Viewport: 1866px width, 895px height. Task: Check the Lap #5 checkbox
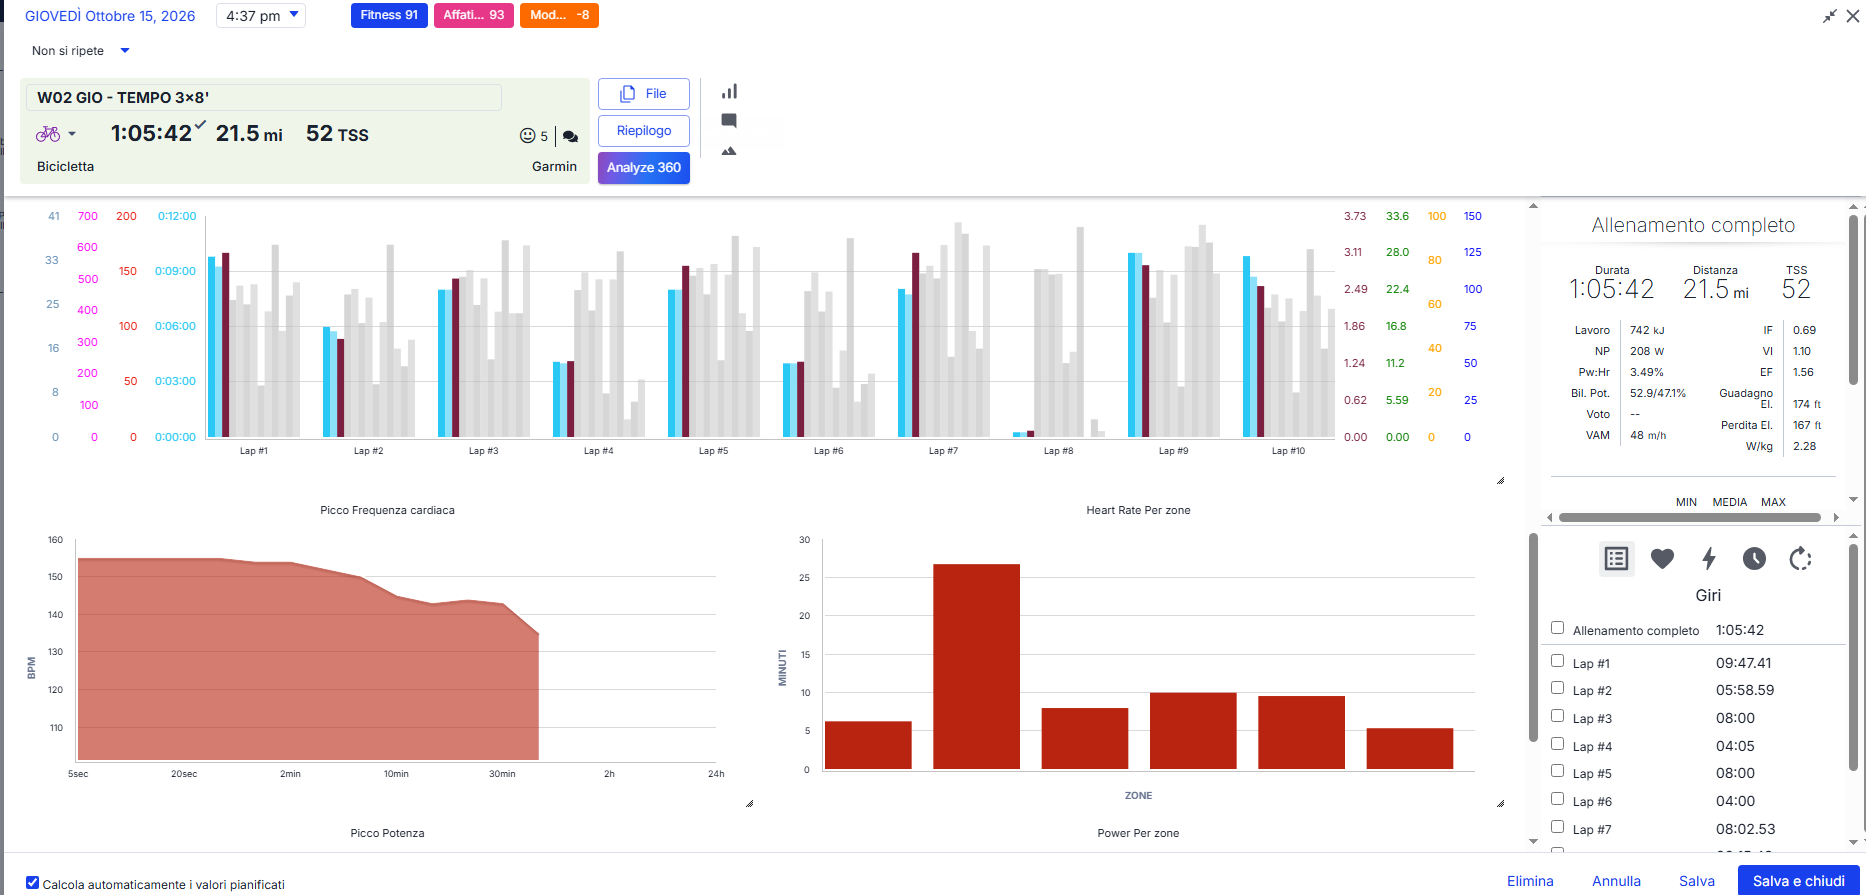(1557, 771)
